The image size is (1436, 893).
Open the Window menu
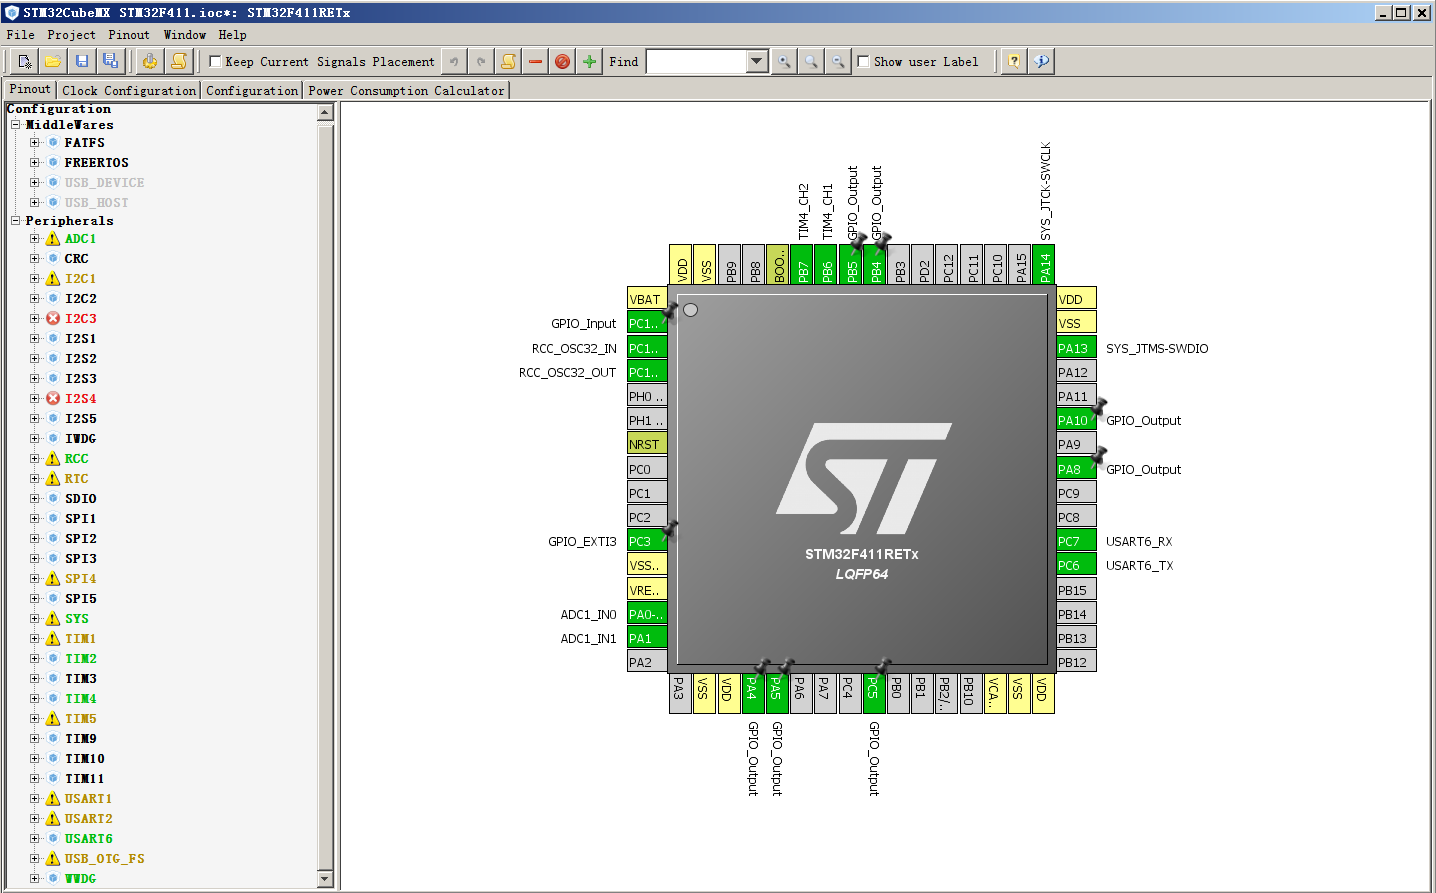[185, 35]
